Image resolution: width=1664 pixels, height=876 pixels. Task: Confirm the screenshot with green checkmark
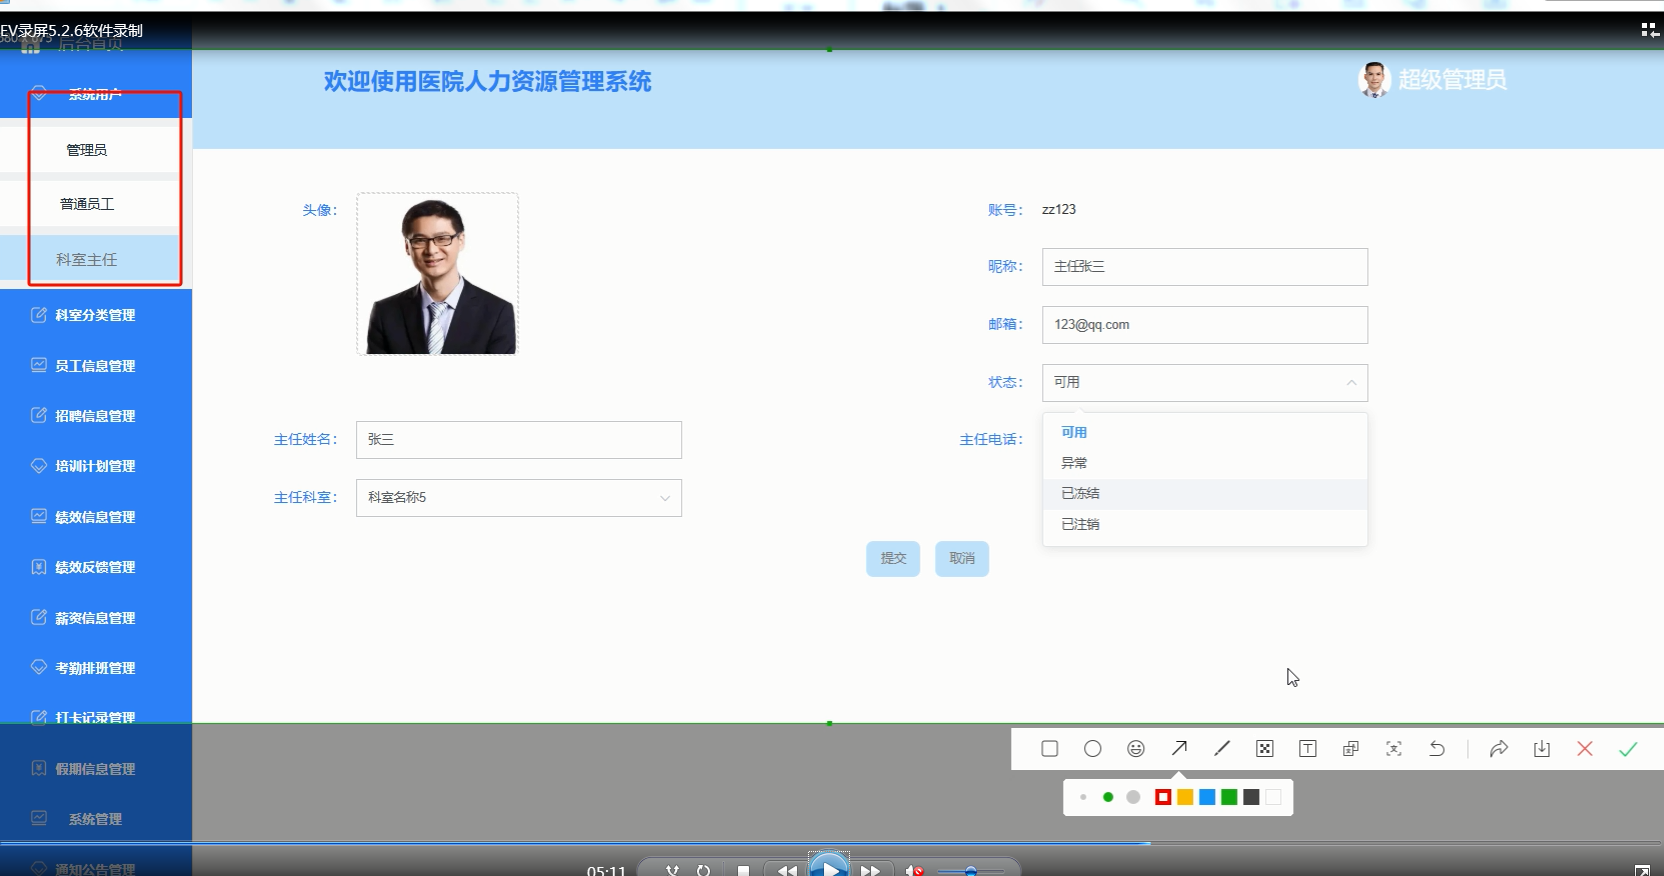tap(1628, 749)
